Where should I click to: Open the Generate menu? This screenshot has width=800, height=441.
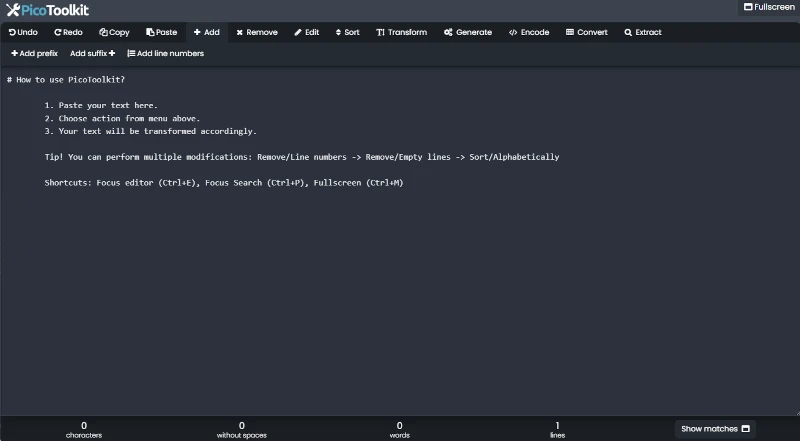point(468,32)
